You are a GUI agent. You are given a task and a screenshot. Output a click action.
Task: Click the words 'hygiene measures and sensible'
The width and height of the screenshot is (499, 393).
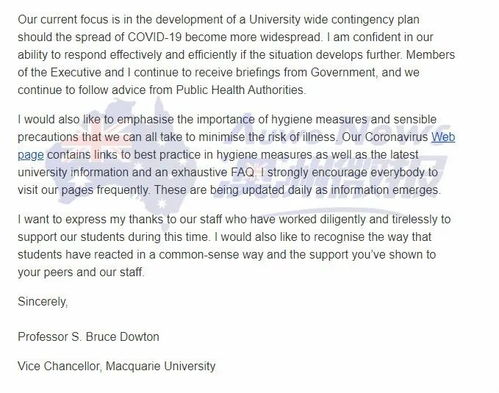(x=353, y=119)
